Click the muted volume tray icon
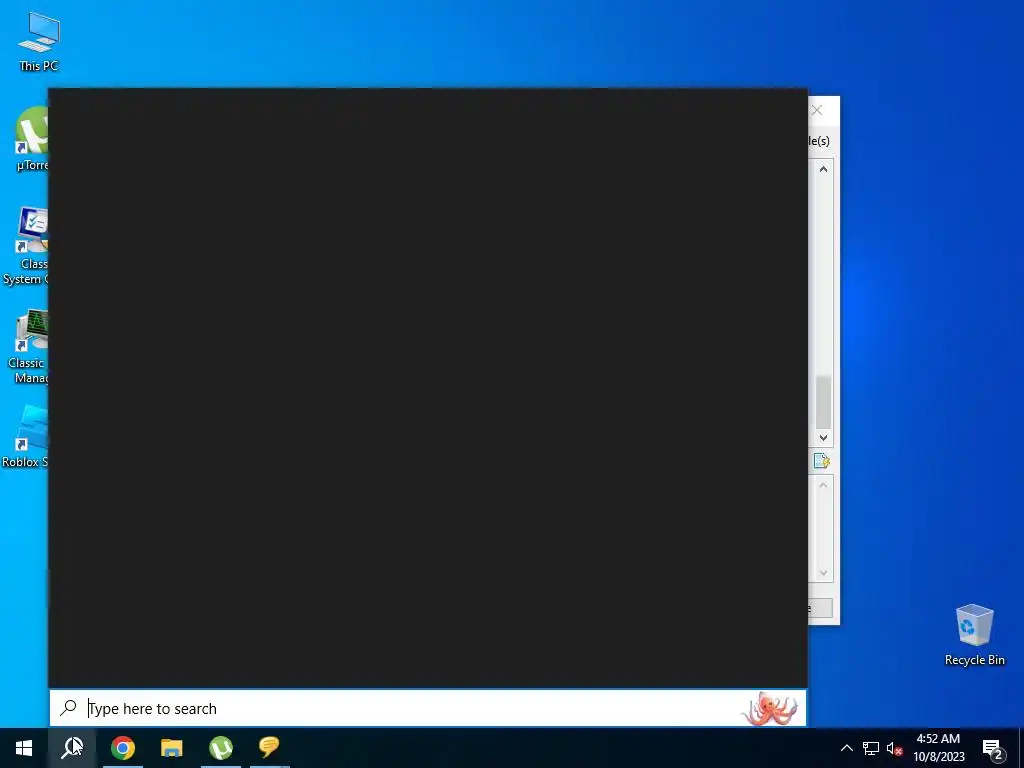 tap(894, 748)
